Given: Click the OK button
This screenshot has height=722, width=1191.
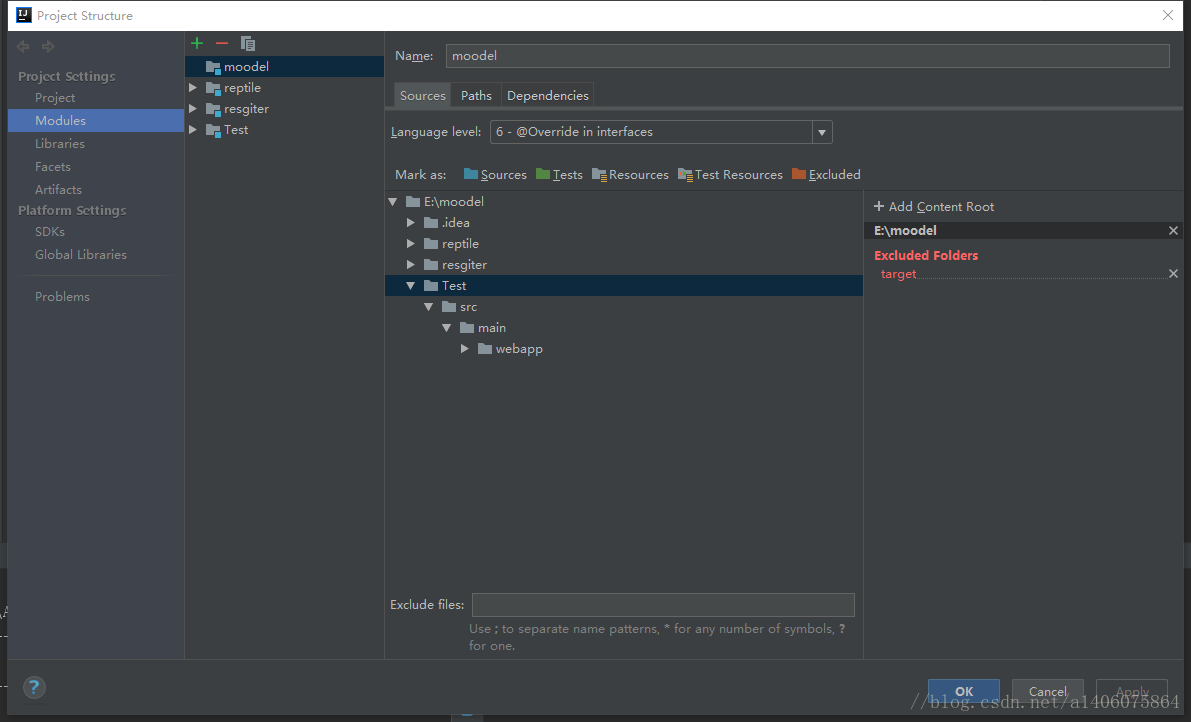Looking at the screenshot, I should click(964, 692).
